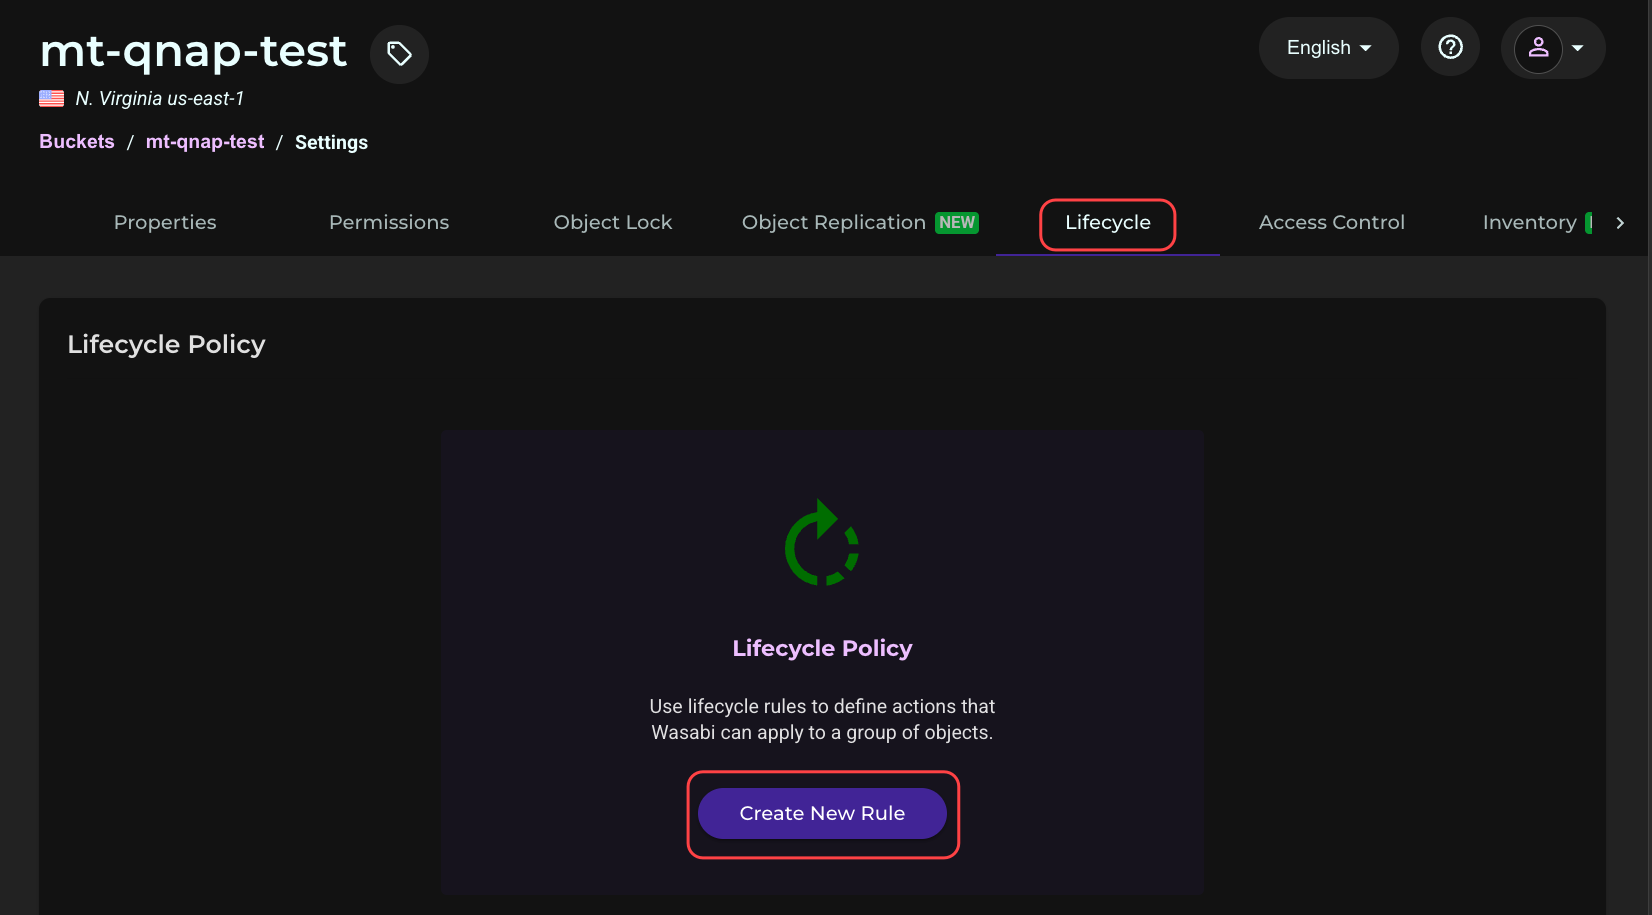Click the green lifecycle refresh icon
1652x915 pixels.
tap(822, 543)
